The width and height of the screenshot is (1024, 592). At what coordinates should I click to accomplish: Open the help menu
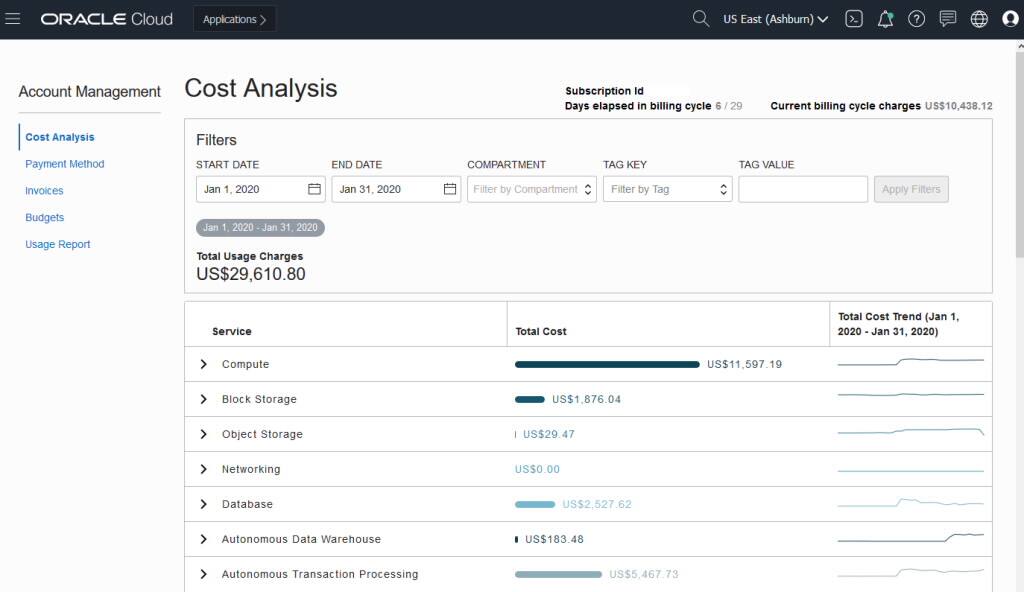point(917,18)
